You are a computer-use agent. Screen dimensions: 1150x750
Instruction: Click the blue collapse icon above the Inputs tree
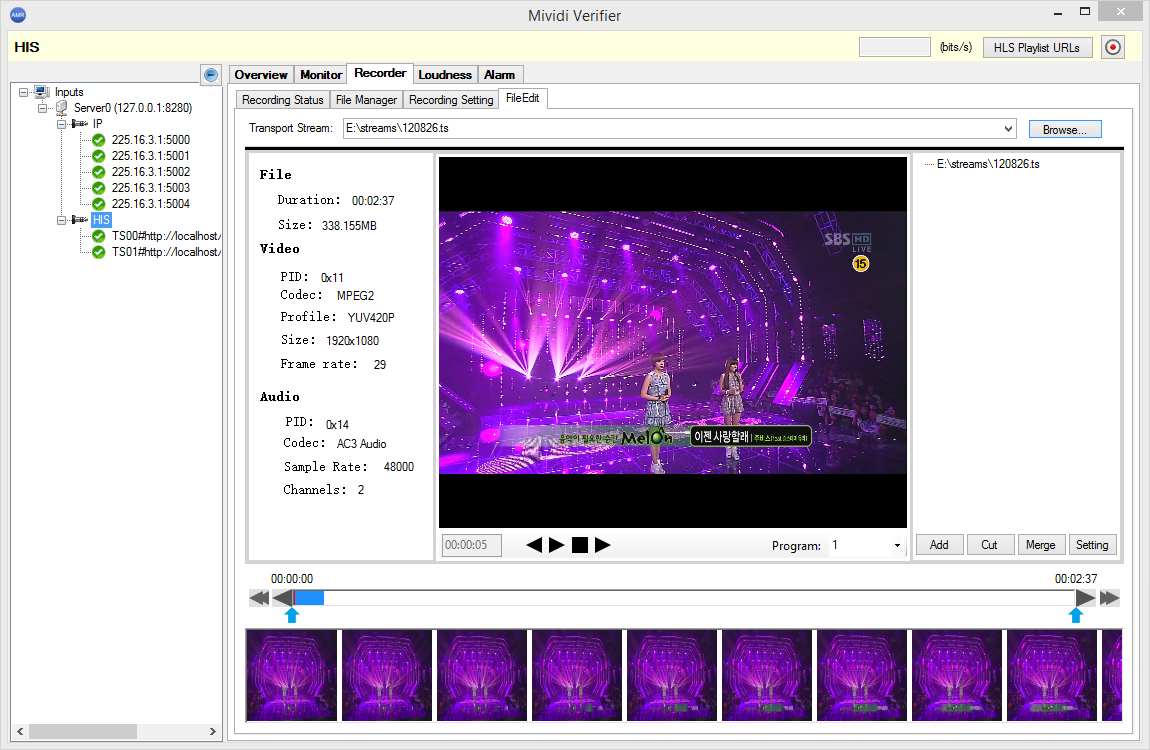click(x=210, y=75)
